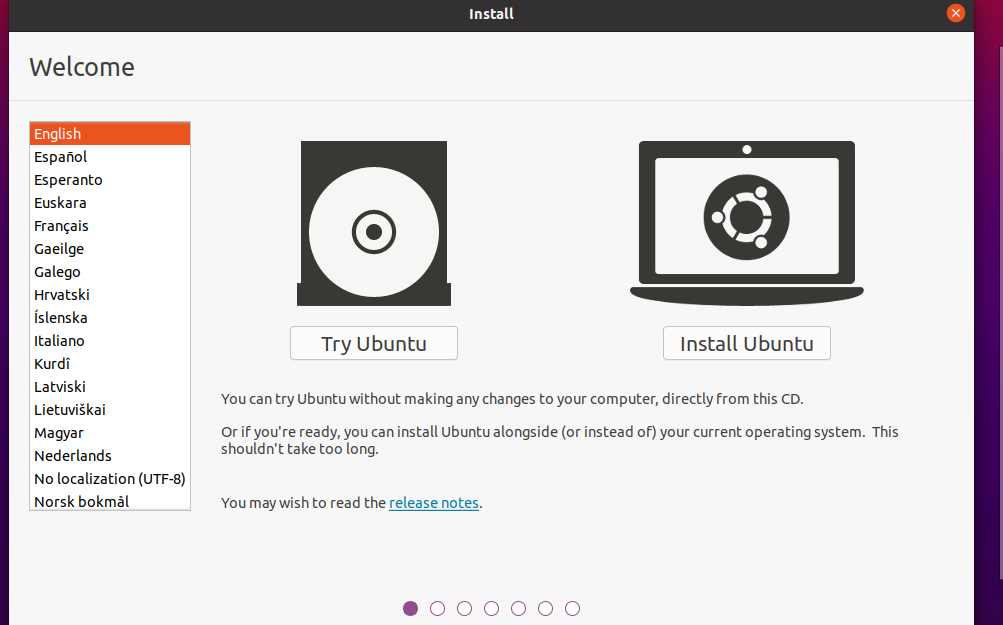This screenshot has height=625, width=1003.
Task: Close the Install window
Action: click(956, 13)
